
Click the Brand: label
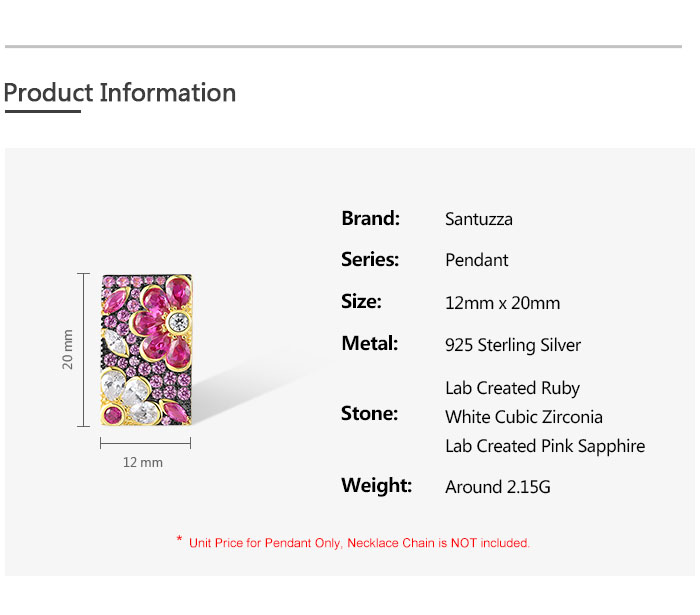pos(370,218)
